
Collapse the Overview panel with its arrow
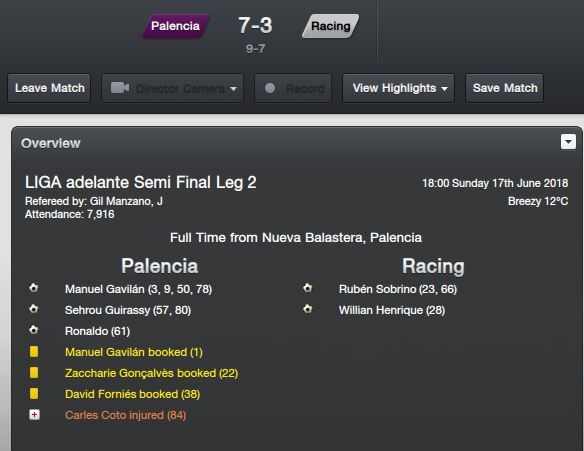tap(568, 142)
